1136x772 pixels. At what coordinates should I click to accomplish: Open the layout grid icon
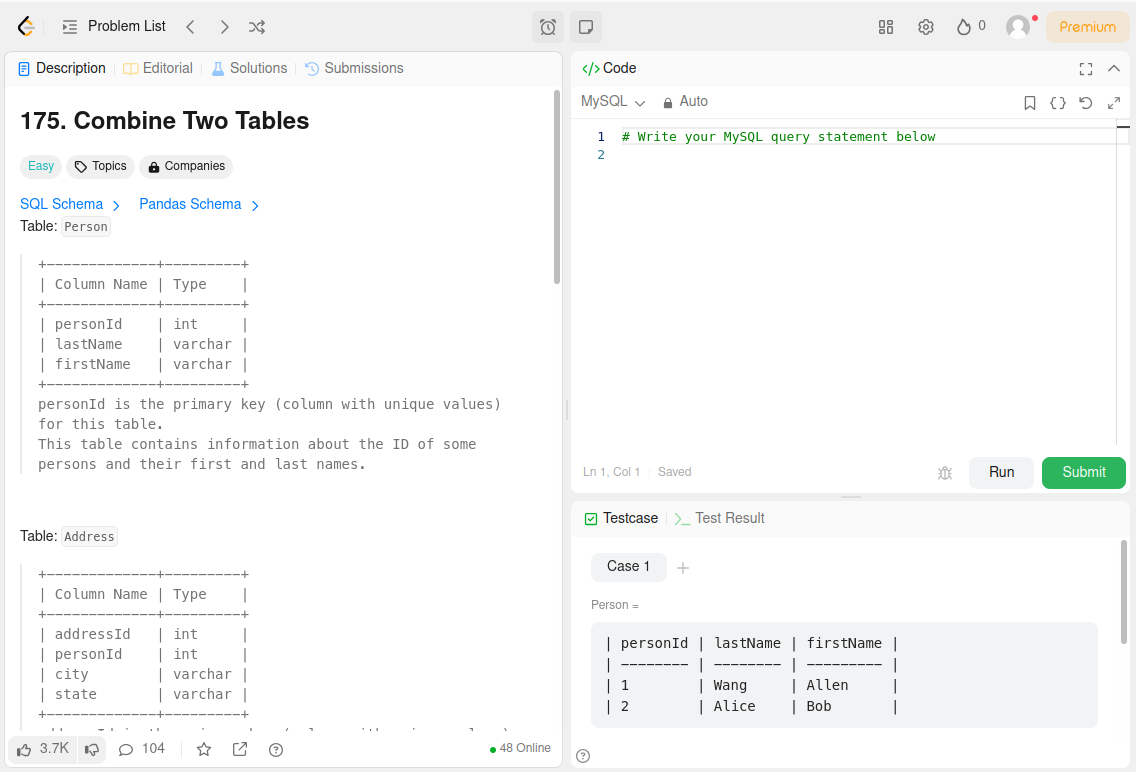pos(885,28)
